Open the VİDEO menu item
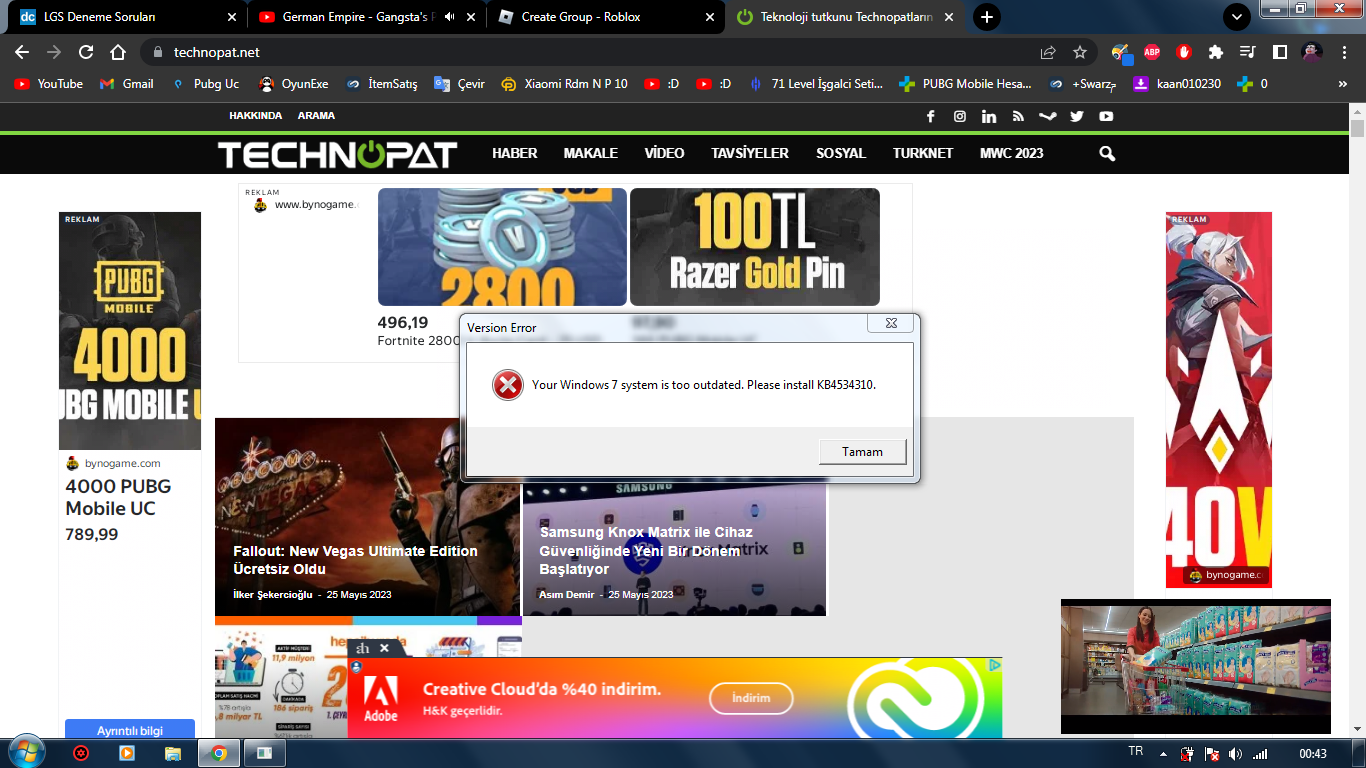This screenshot has width=1366, height=768. [x=665, y=153]
